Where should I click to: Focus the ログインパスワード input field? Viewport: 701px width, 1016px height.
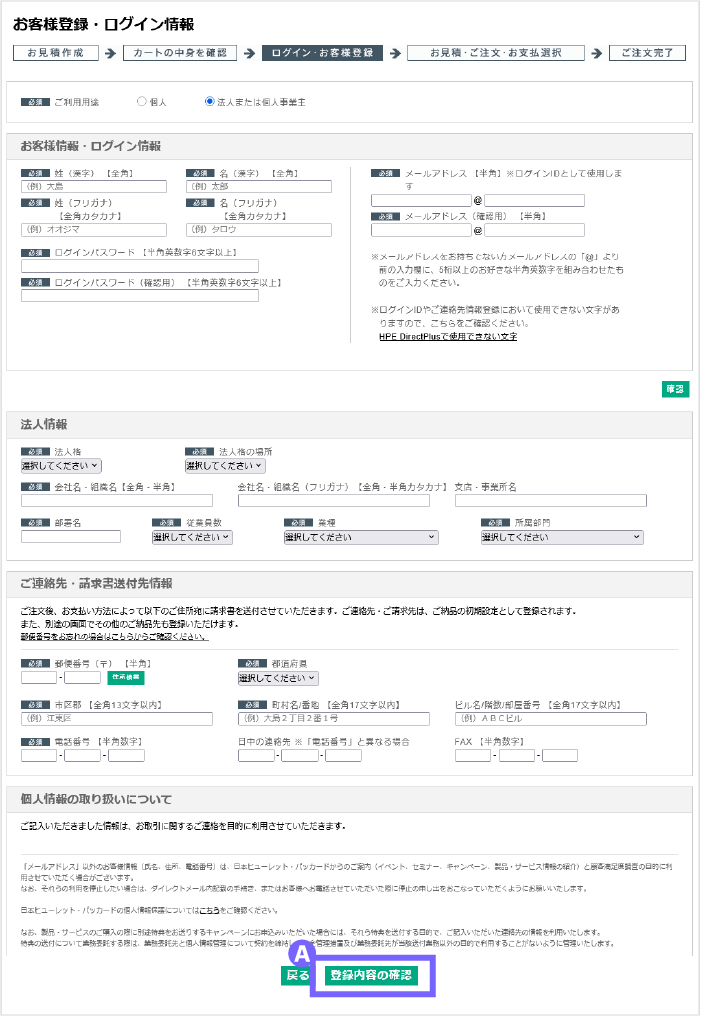point(140,266)
